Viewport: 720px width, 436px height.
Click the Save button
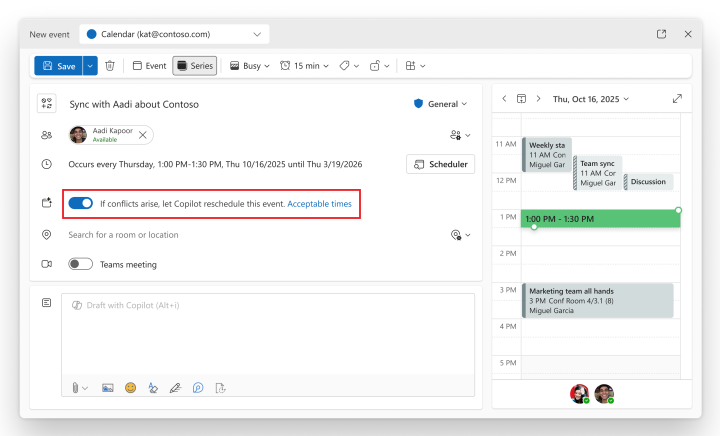58,66
